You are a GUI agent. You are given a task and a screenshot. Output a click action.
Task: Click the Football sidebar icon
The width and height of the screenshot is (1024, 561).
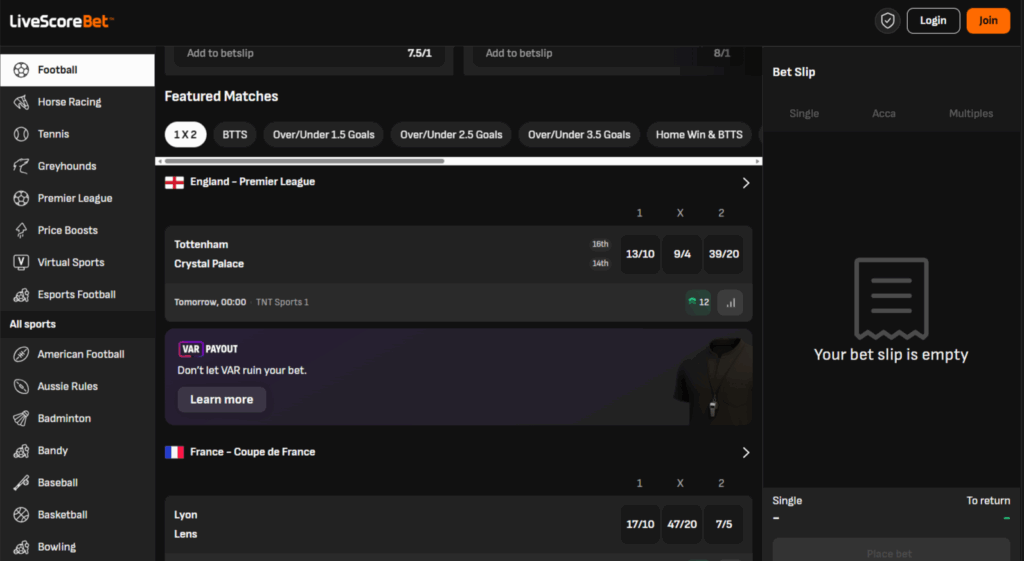[21, 70]
